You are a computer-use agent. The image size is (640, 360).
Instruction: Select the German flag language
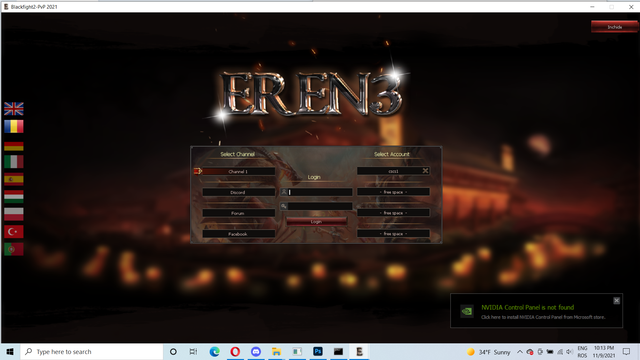14,146
